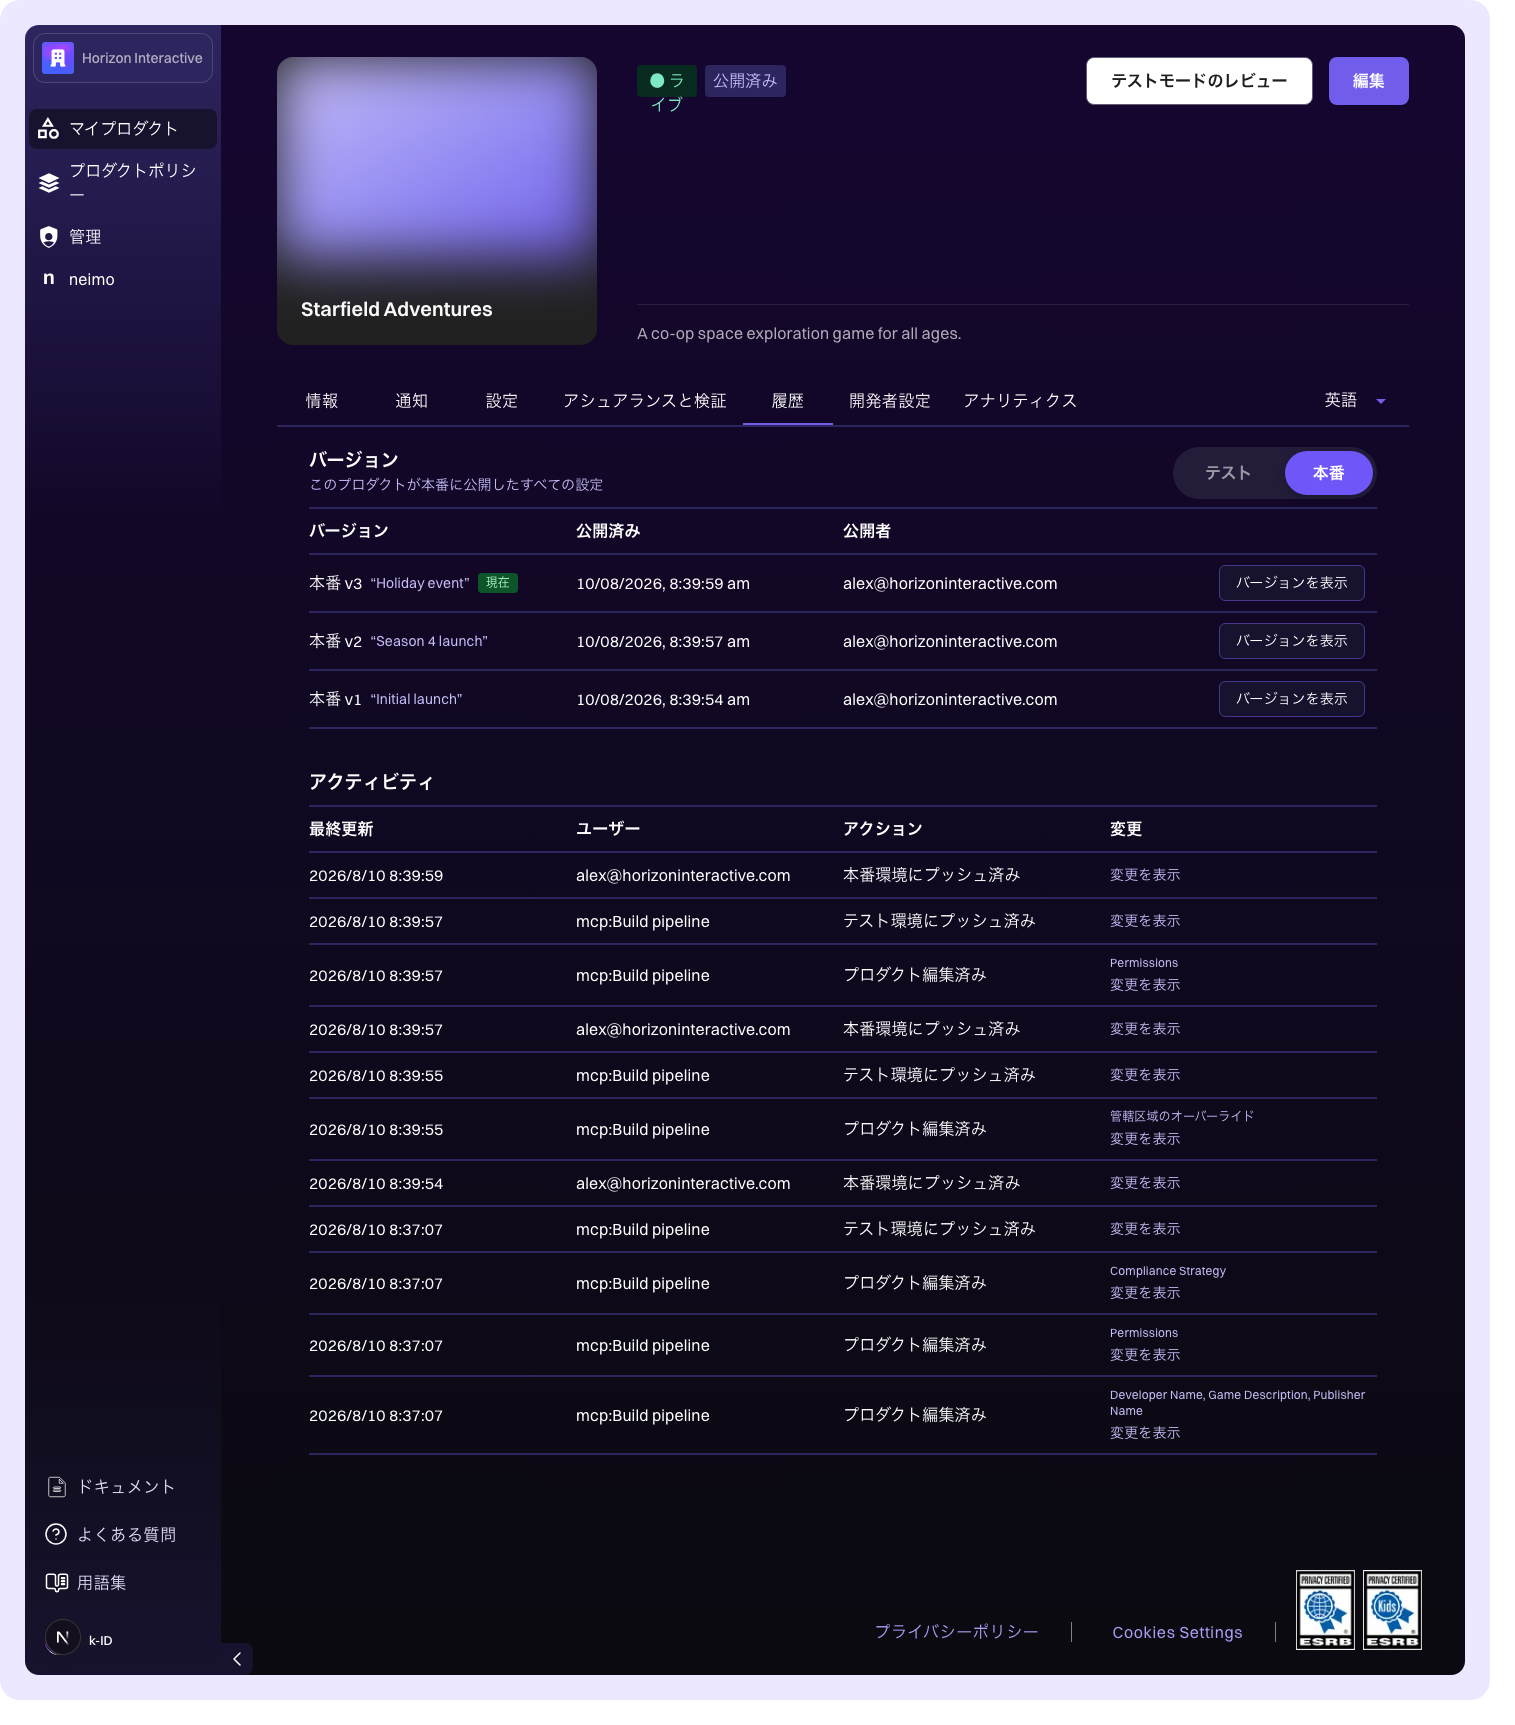Open the アナリティクス tab
The width and height of the screenshot is (1515, 1725).
[x=1020, y=401]
